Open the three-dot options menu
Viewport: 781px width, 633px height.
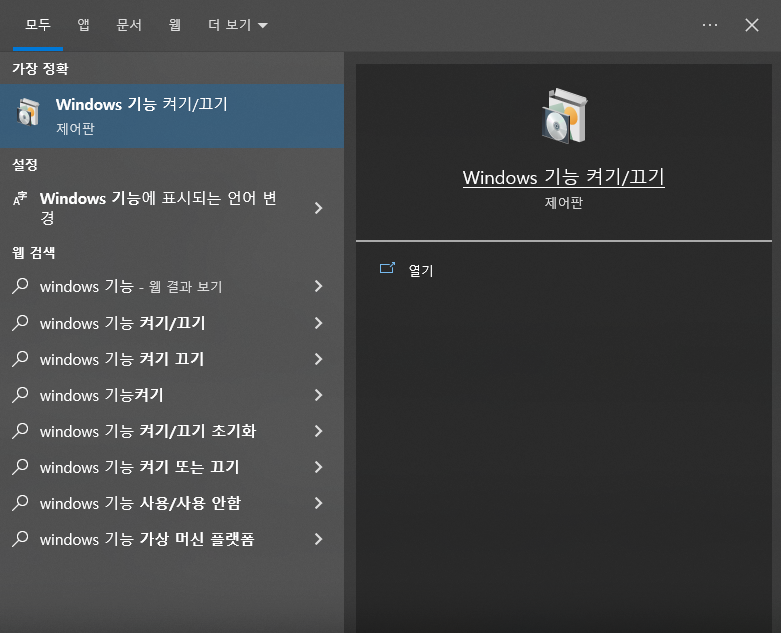pos(710,25)
